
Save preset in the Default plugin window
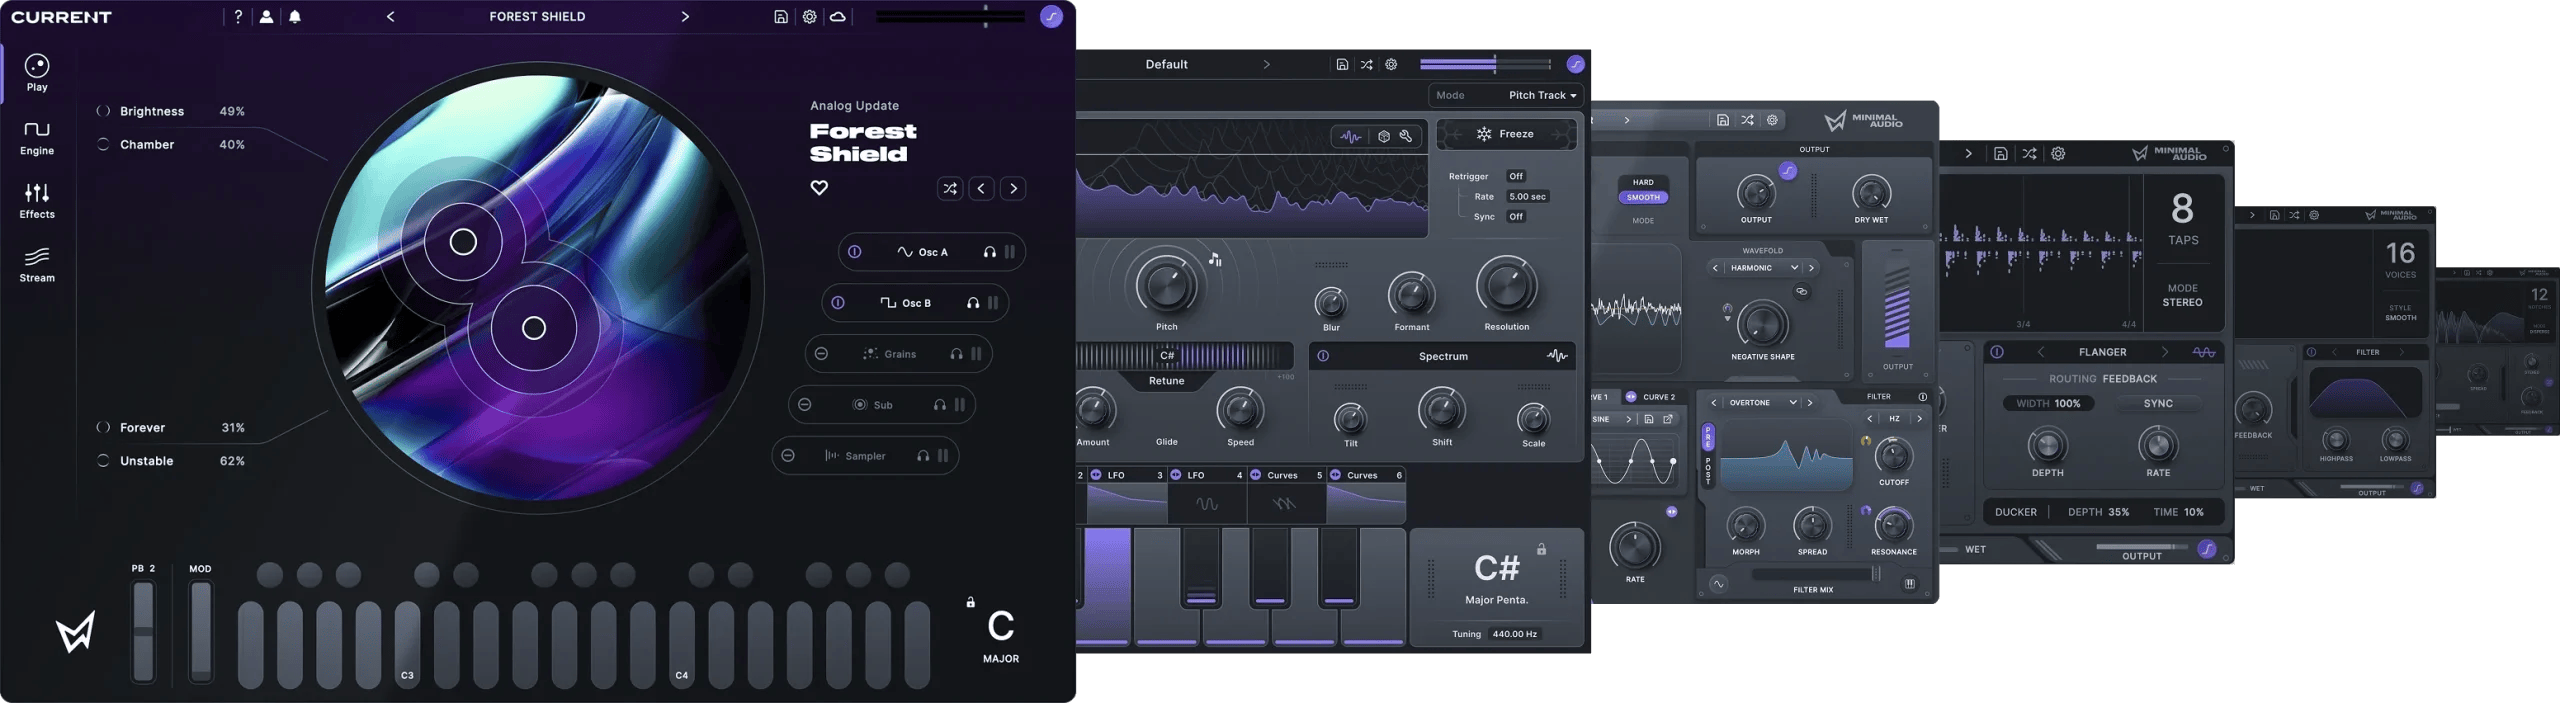pyautogui.click(x=1342, y=64)
